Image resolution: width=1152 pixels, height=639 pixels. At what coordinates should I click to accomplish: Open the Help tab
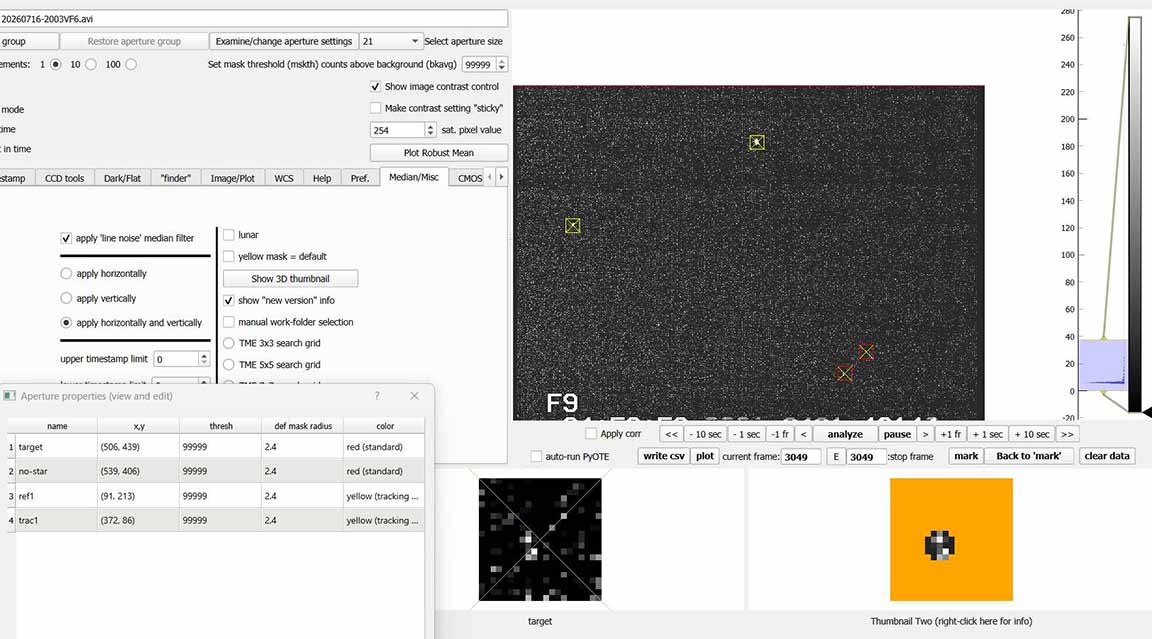point(322,178)
